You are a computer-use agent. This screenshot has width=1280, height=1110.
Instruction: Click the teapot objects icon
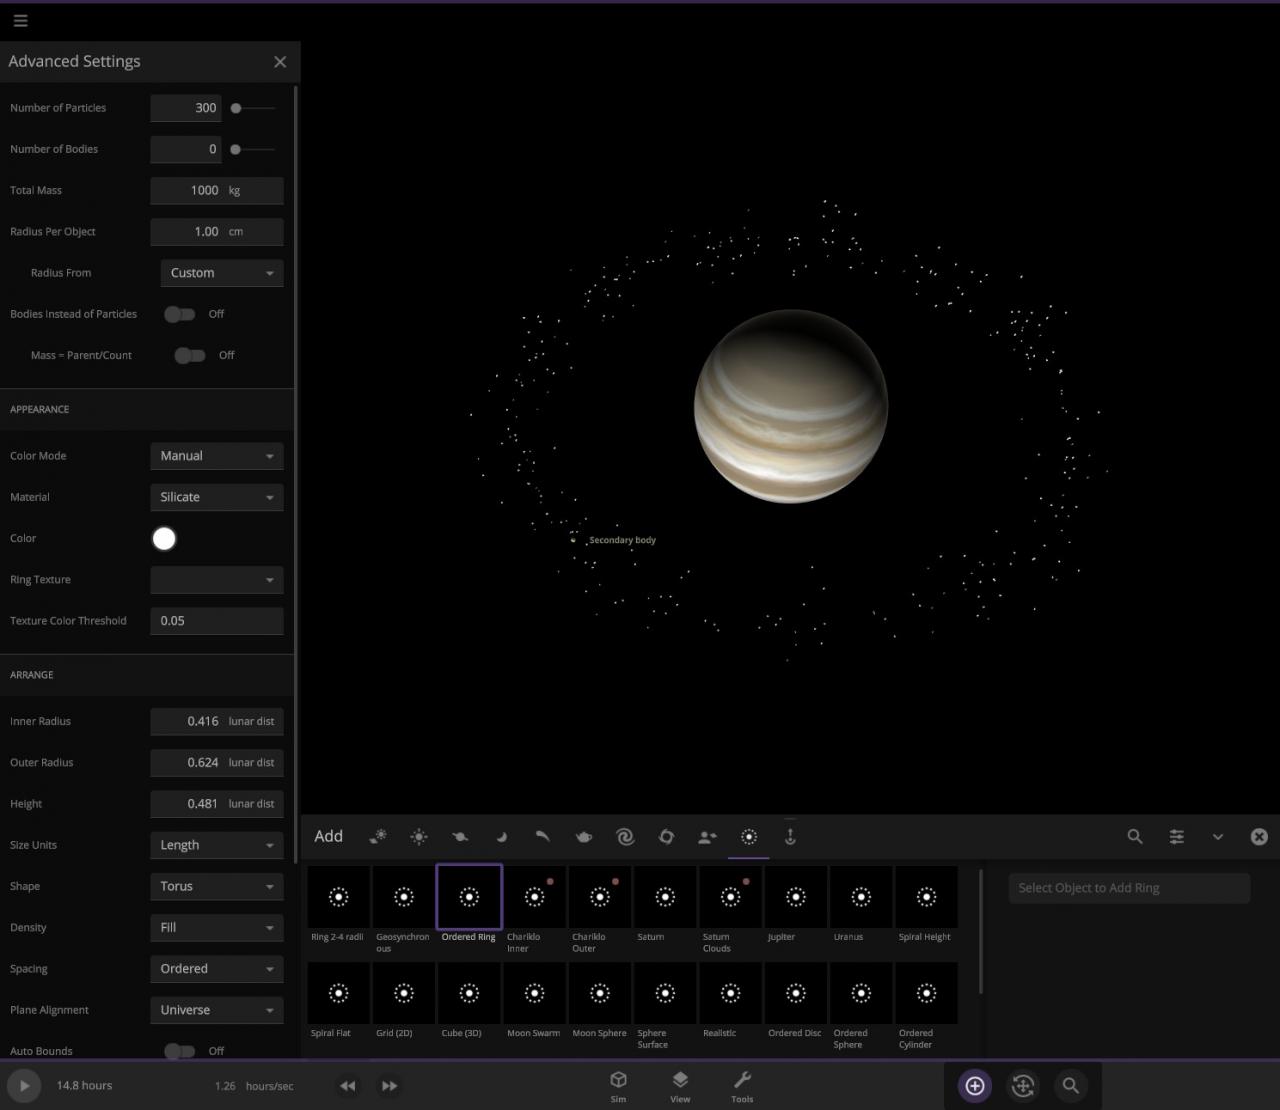pos(584,837)
